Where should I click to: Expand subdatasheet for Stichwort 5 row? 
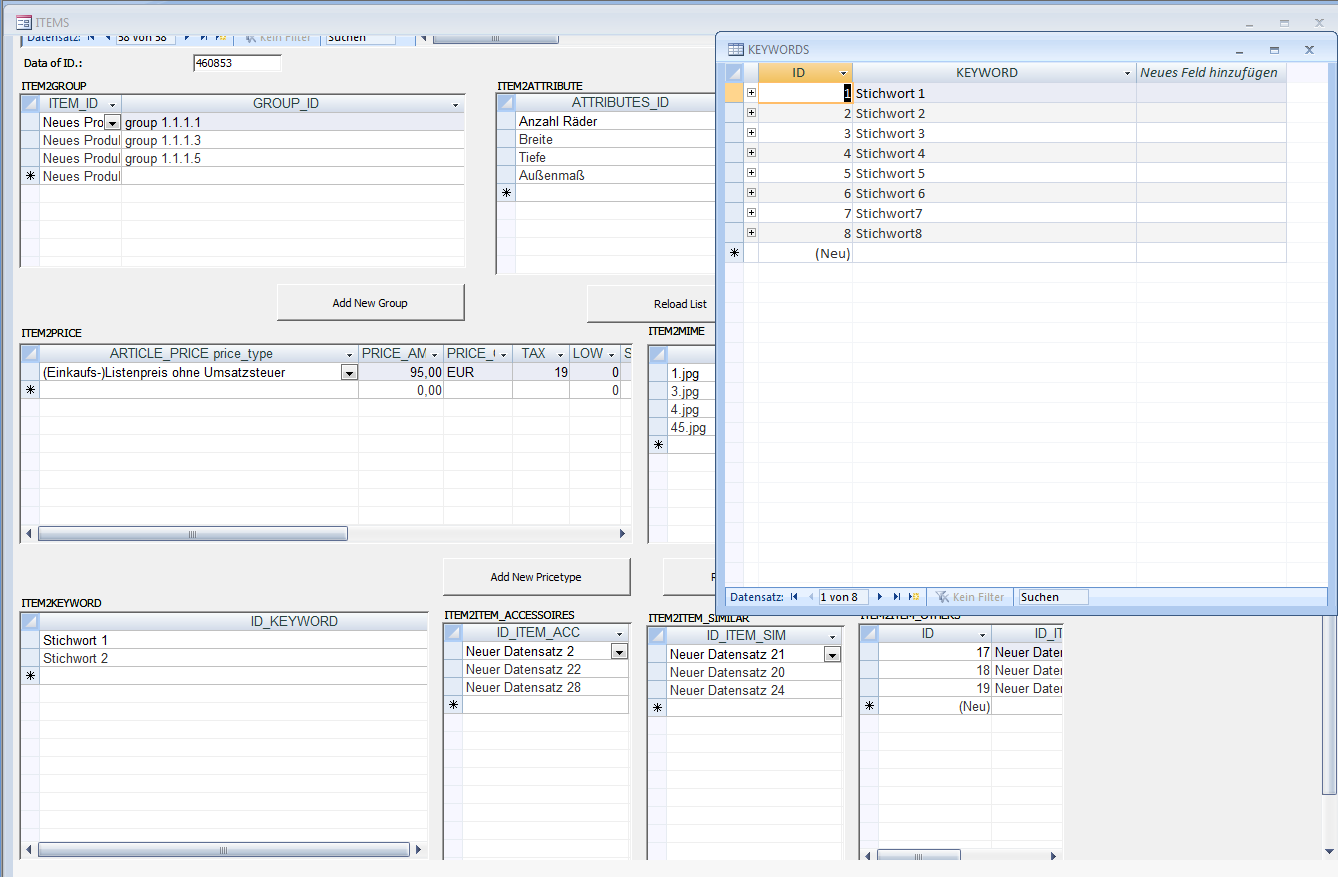(751, 173)
